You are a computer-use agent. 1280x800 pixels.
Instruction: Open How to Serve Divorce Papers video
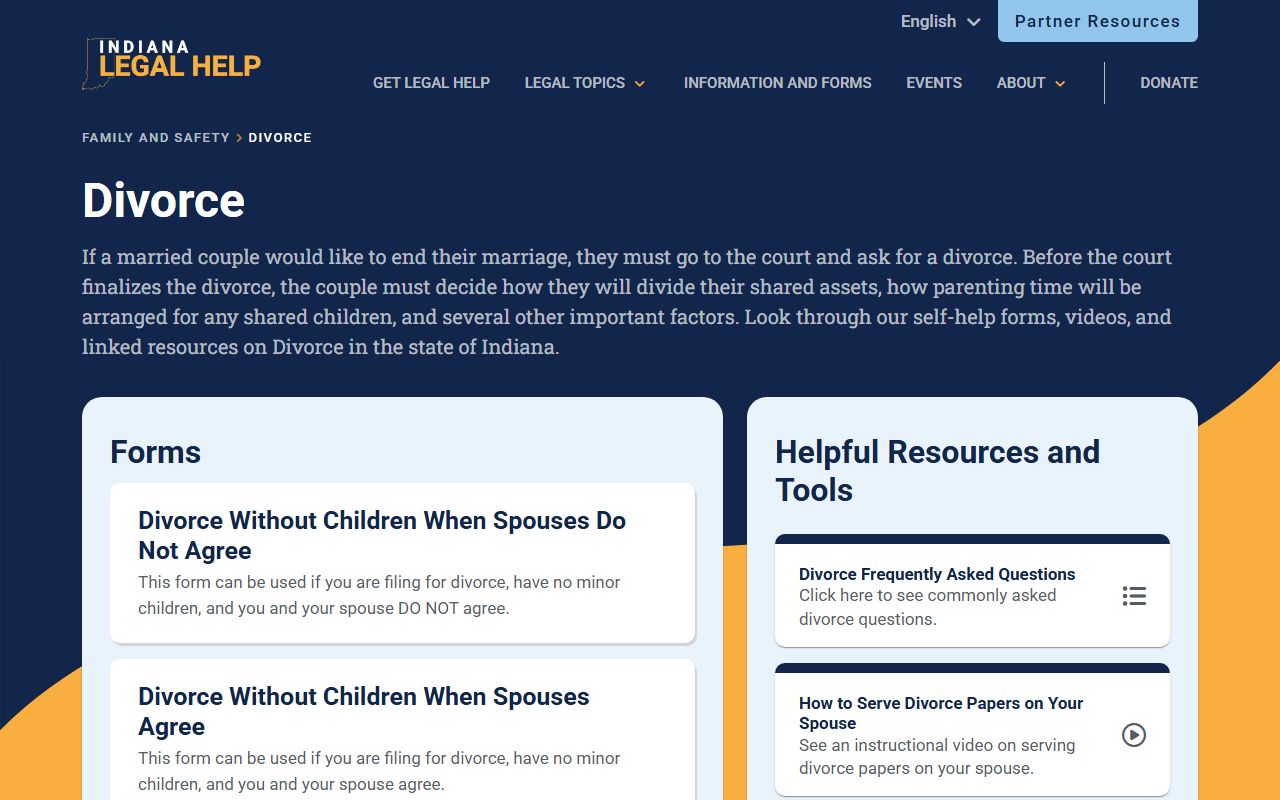(x=972, y=730)
